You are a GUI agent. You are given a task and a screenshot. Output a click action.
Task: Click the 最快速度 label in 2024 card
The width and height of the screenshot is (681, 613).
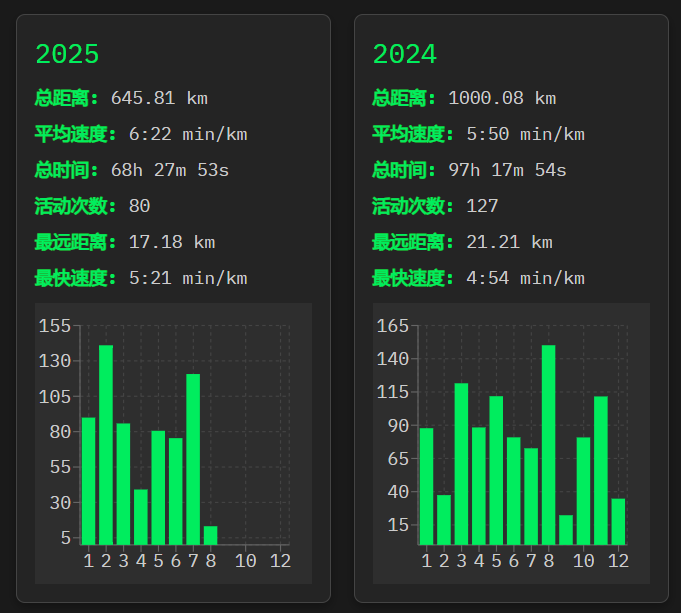tap(413, 278)
